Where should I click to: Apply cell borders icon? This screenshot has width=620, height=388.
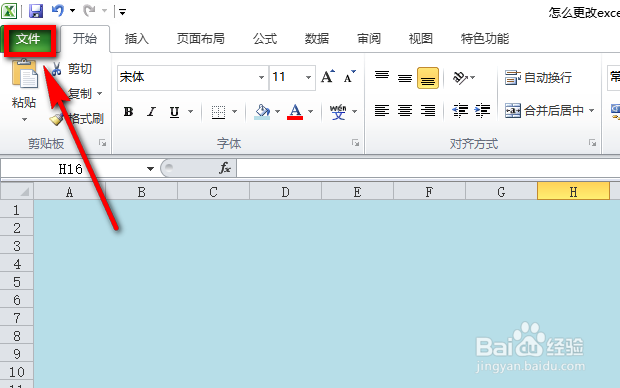(x=218, y=112)
